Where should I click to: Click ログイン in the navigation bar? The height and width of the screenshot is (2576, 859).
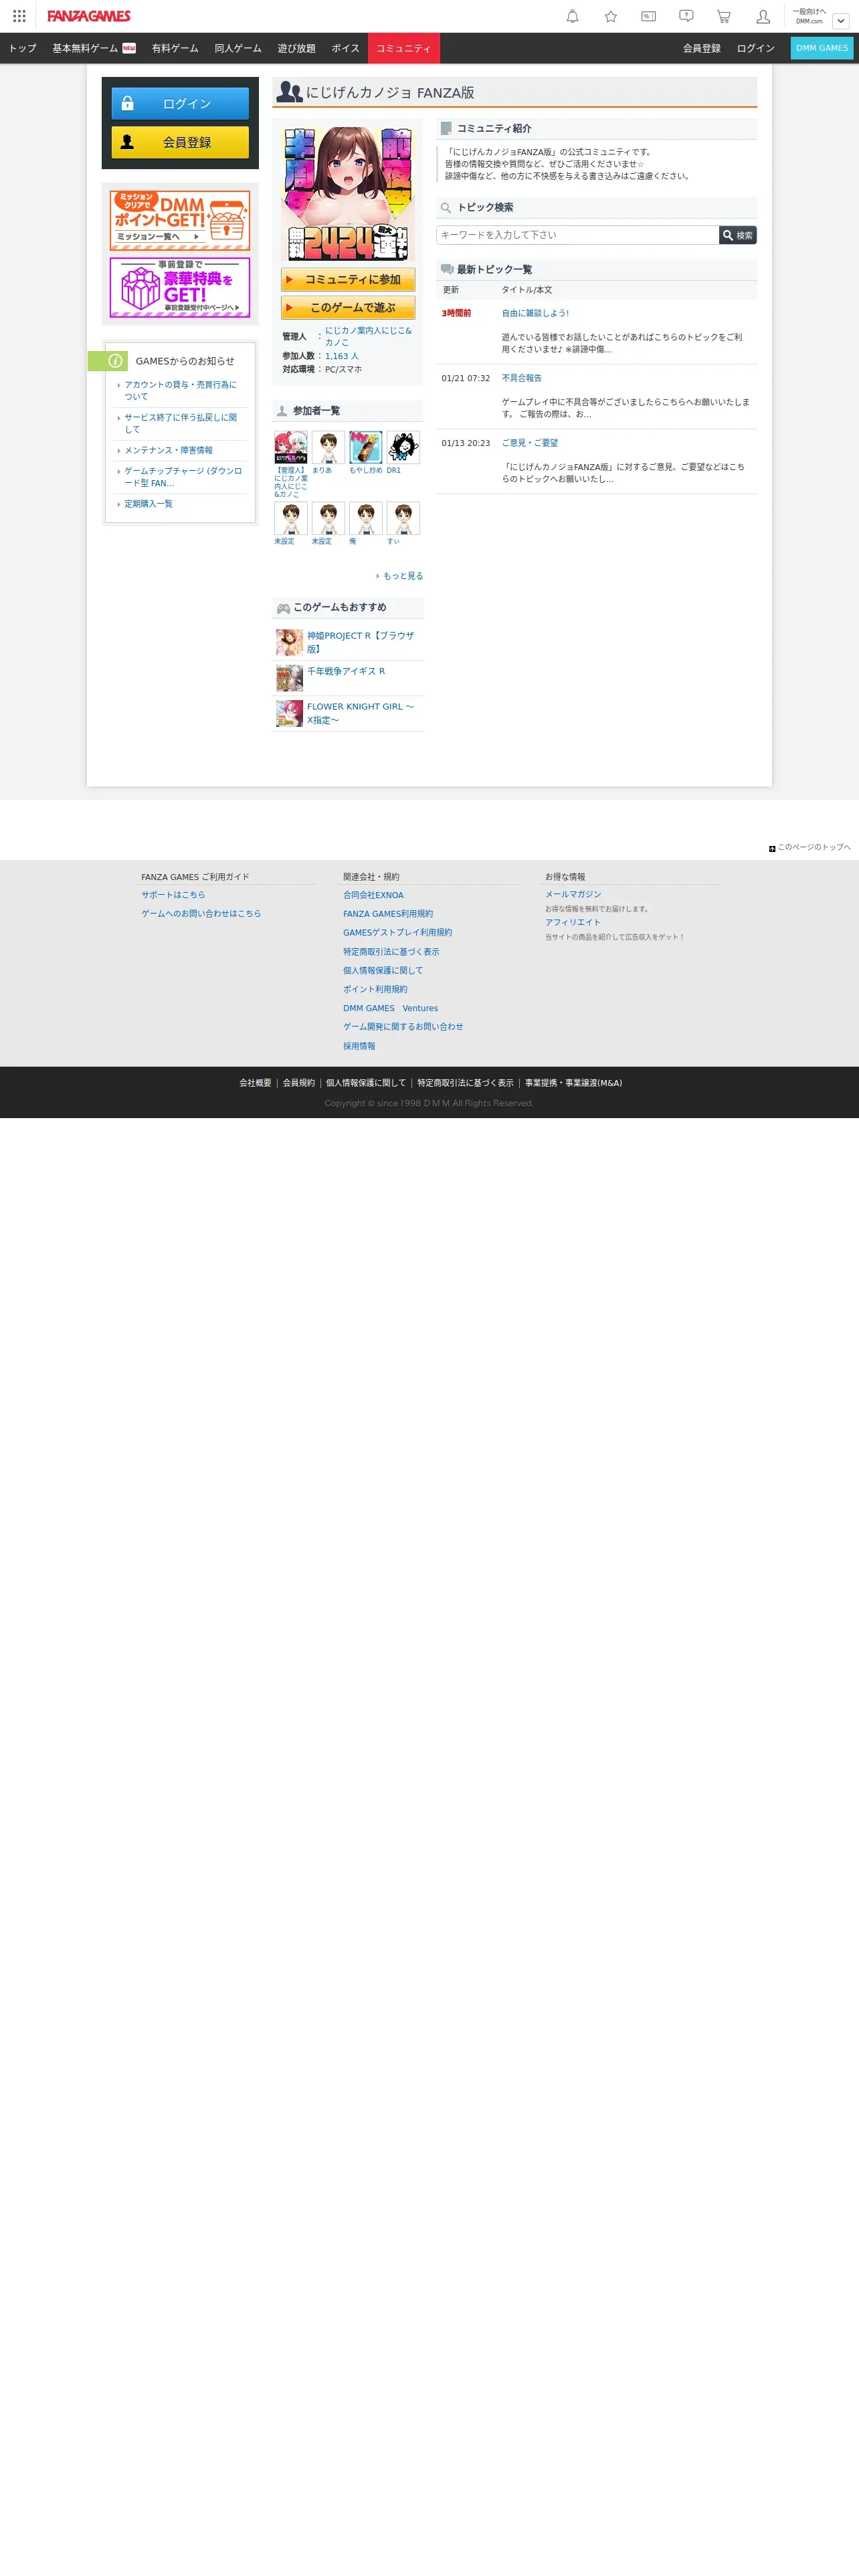pos(756,48)
